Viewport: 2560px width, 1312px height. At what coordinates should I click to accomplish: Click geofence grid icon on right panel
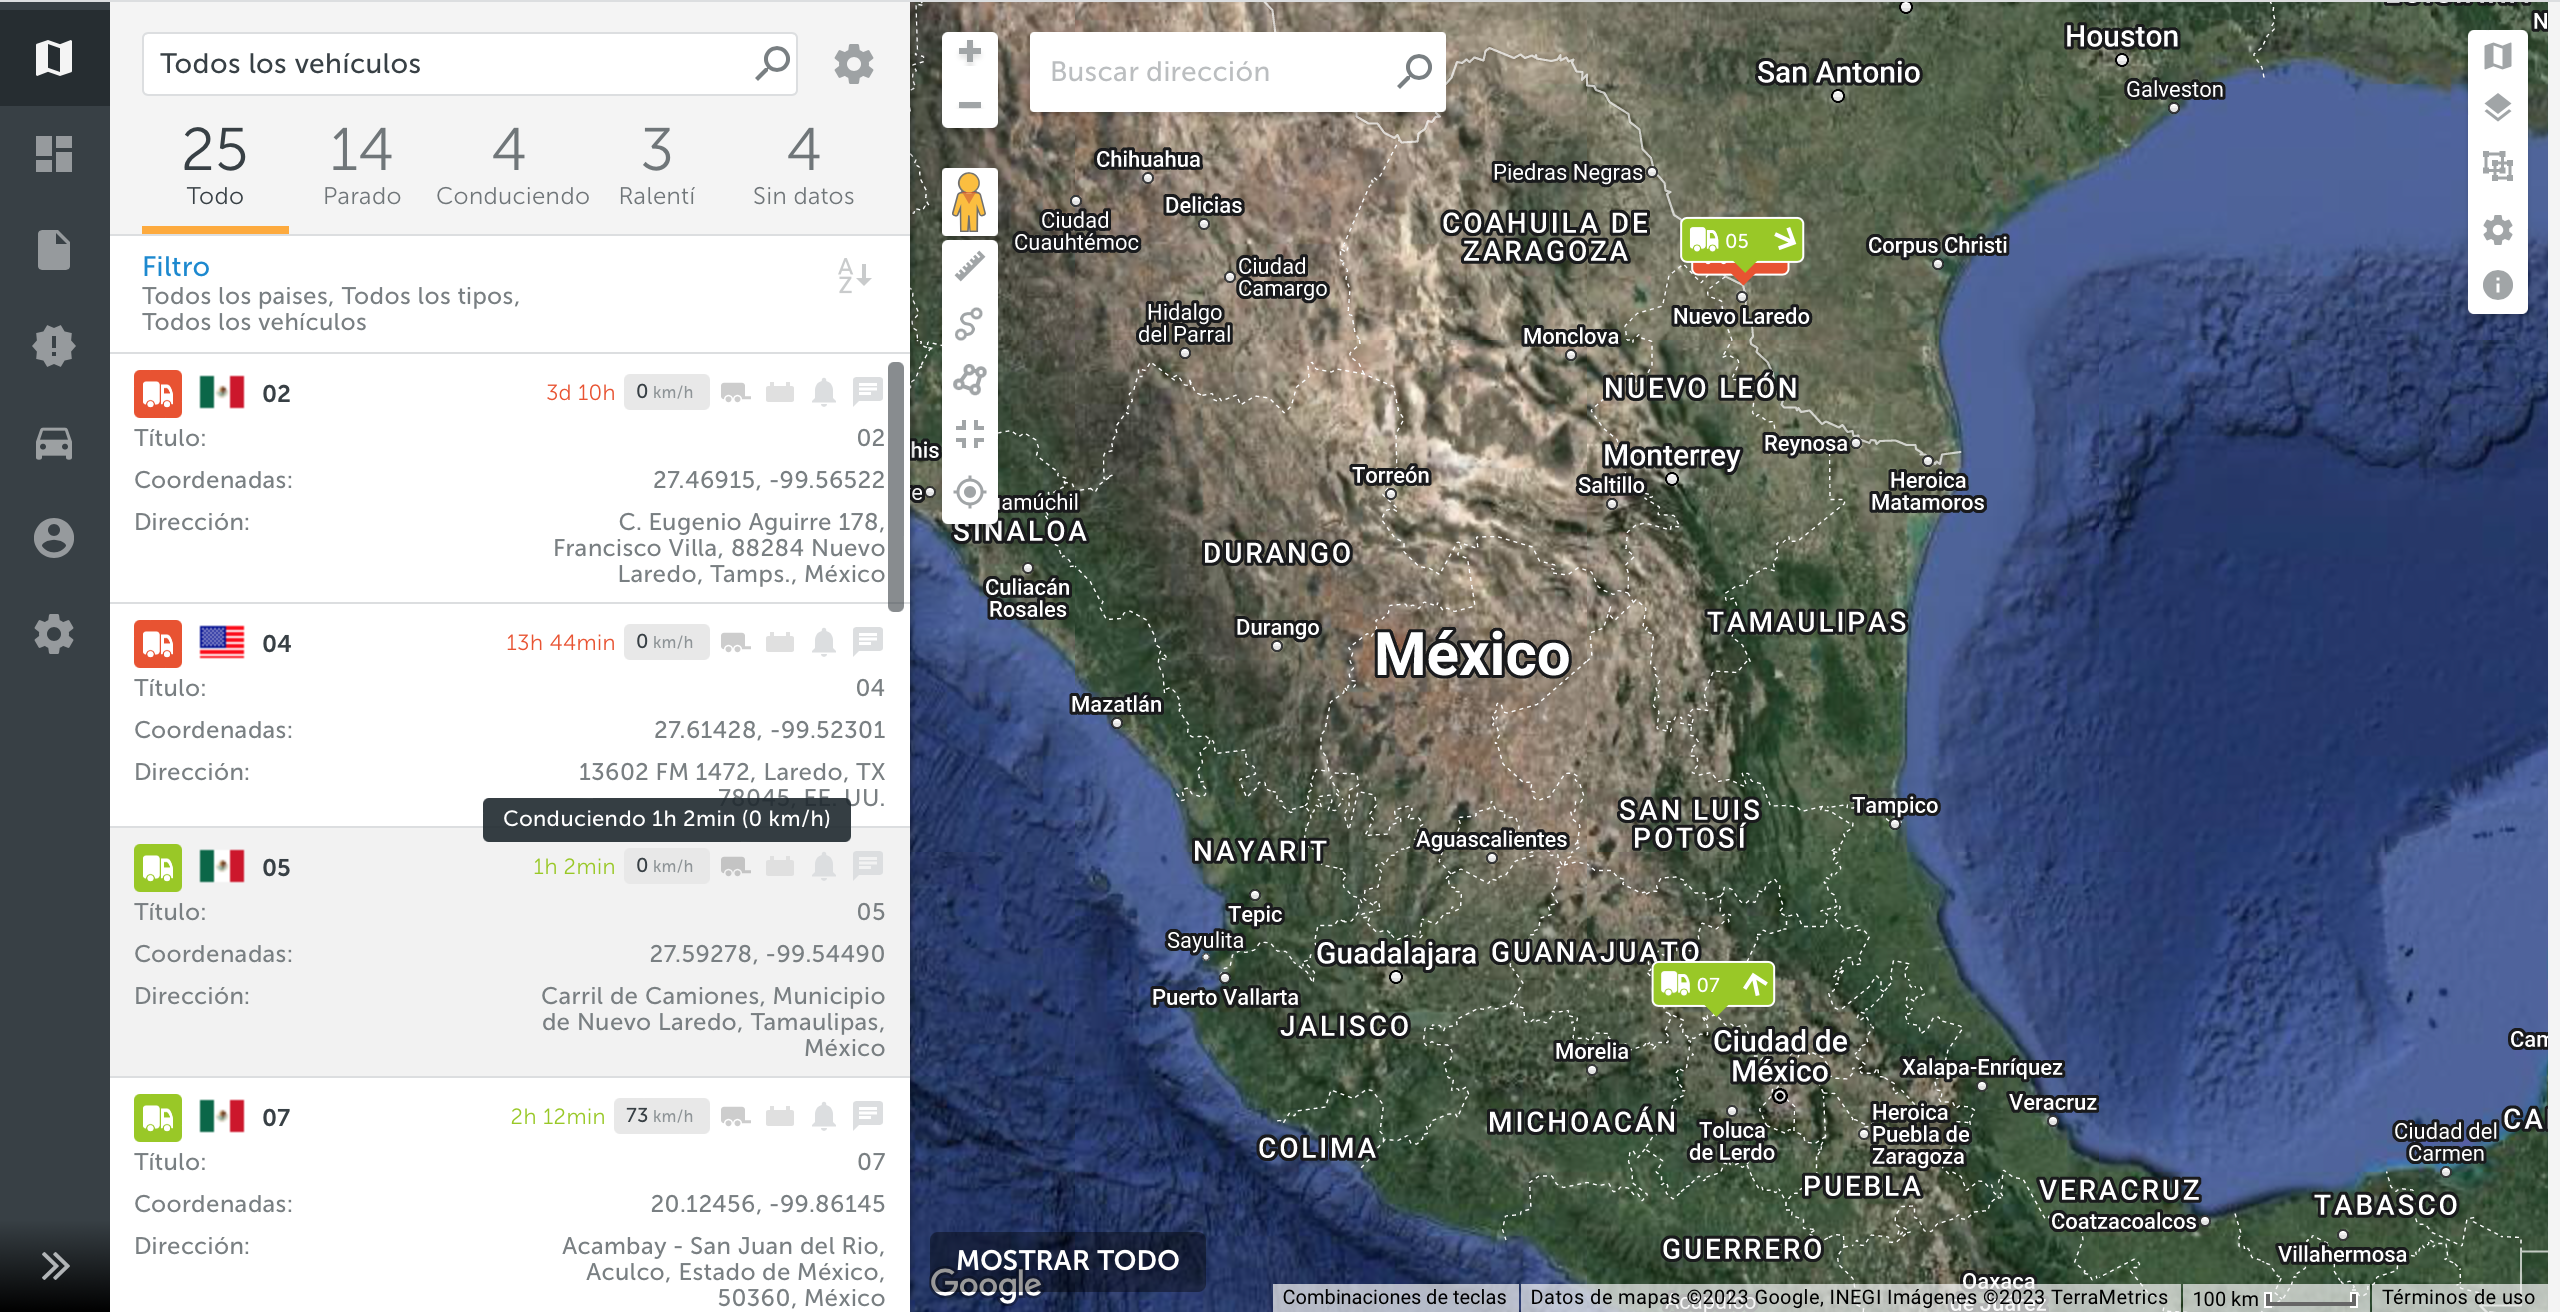[2497, 166]
